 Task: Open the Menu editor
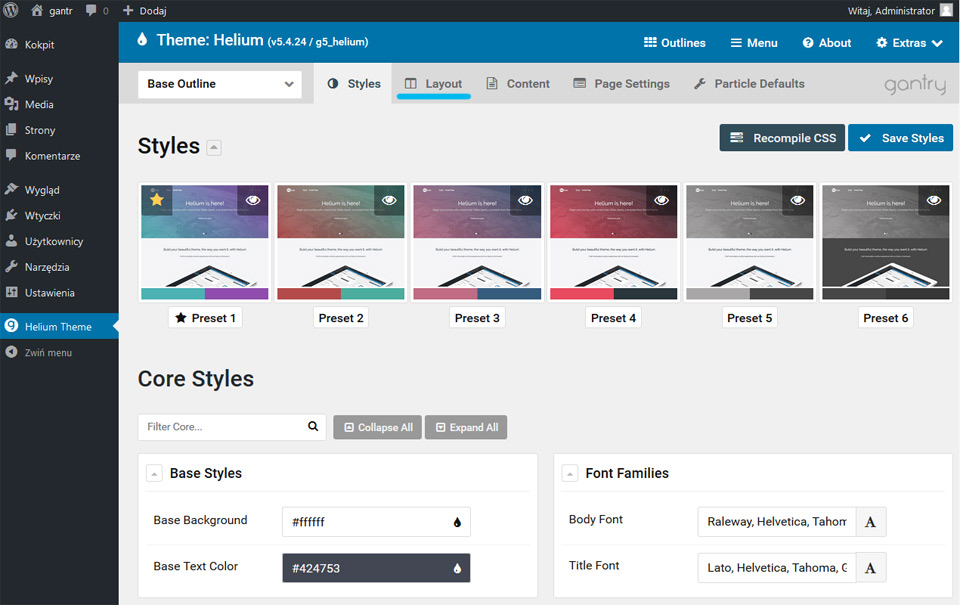(754, 43)
